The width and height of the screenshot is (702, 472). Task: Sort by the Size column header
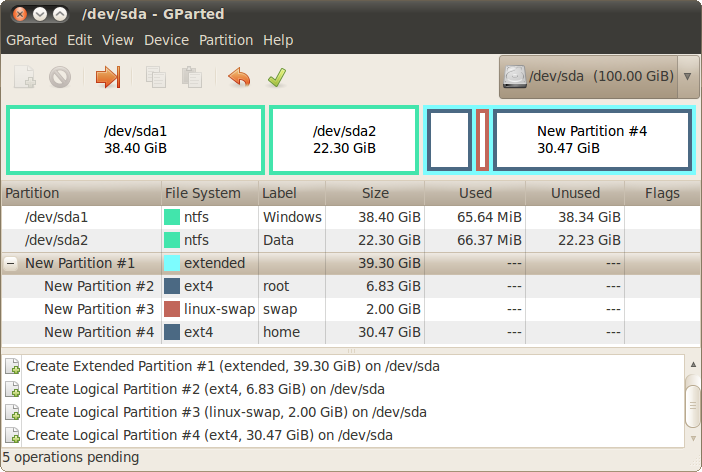coord(375,193)
